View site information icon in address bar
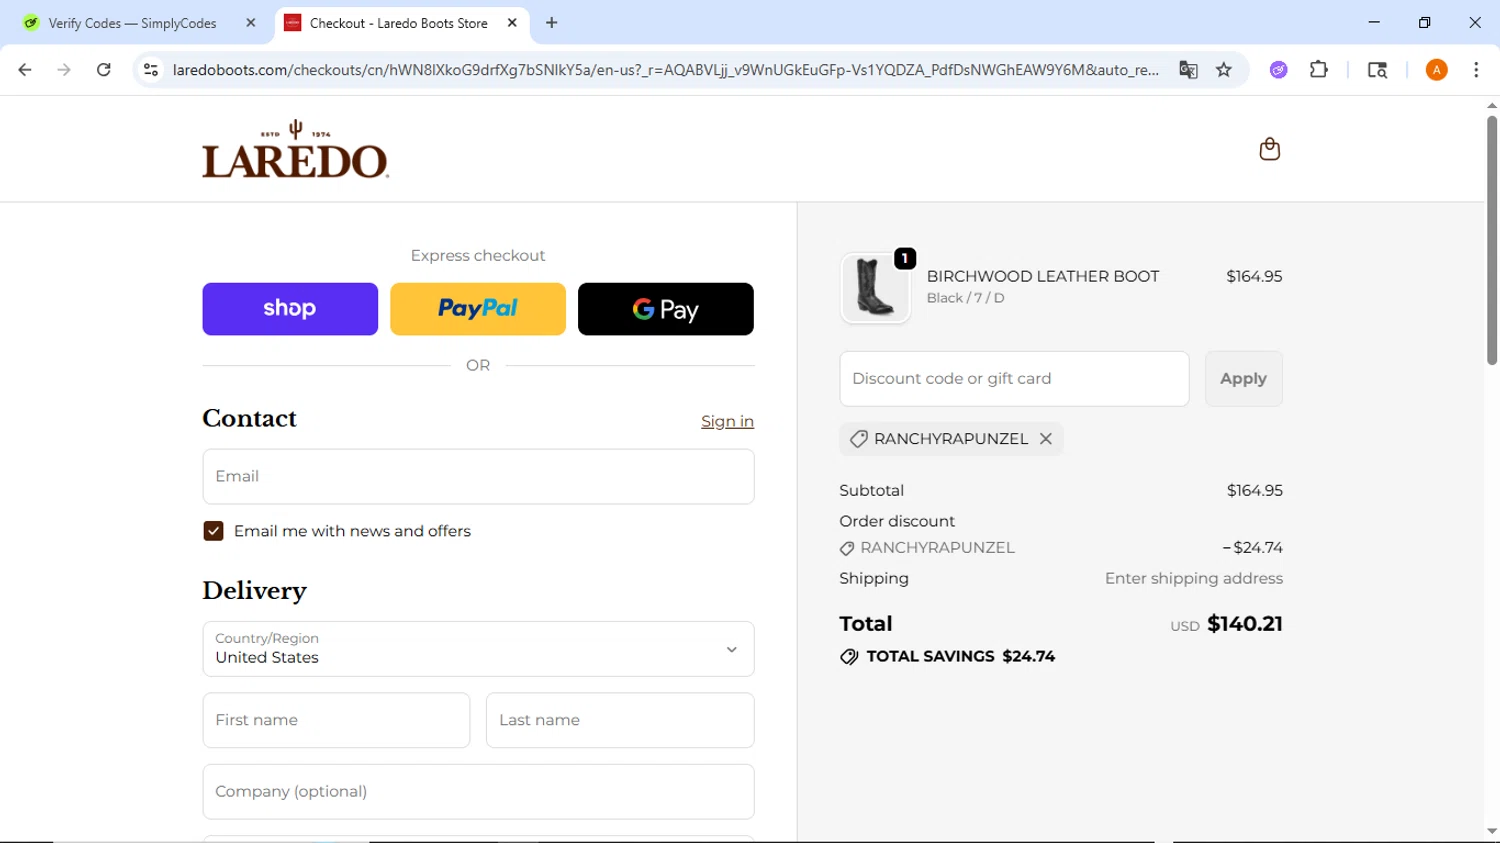The width and height of the screenshot is (1500, 843). [x=151, y=70]
